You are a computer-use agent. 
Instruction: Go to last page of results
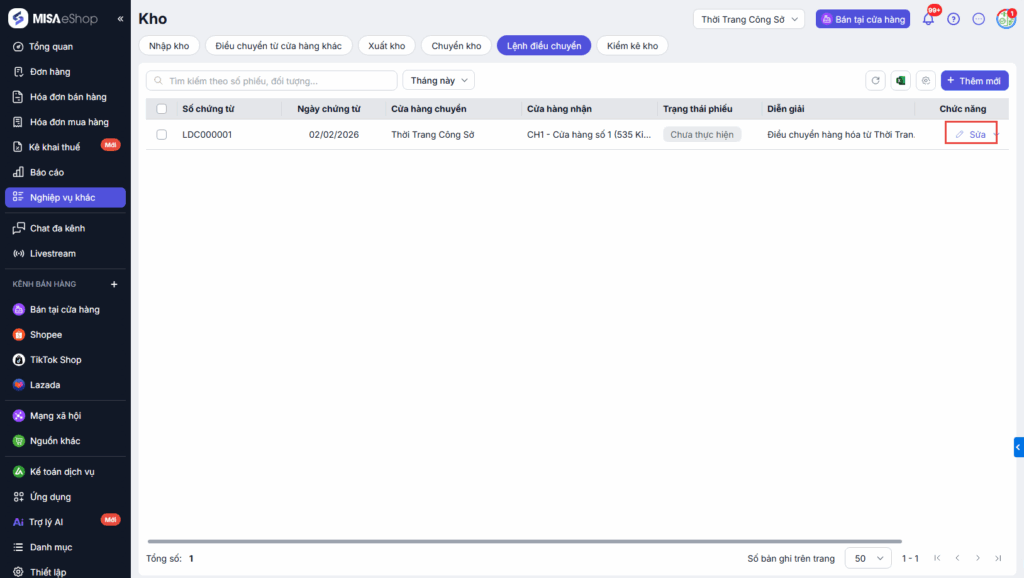point(998,558)
